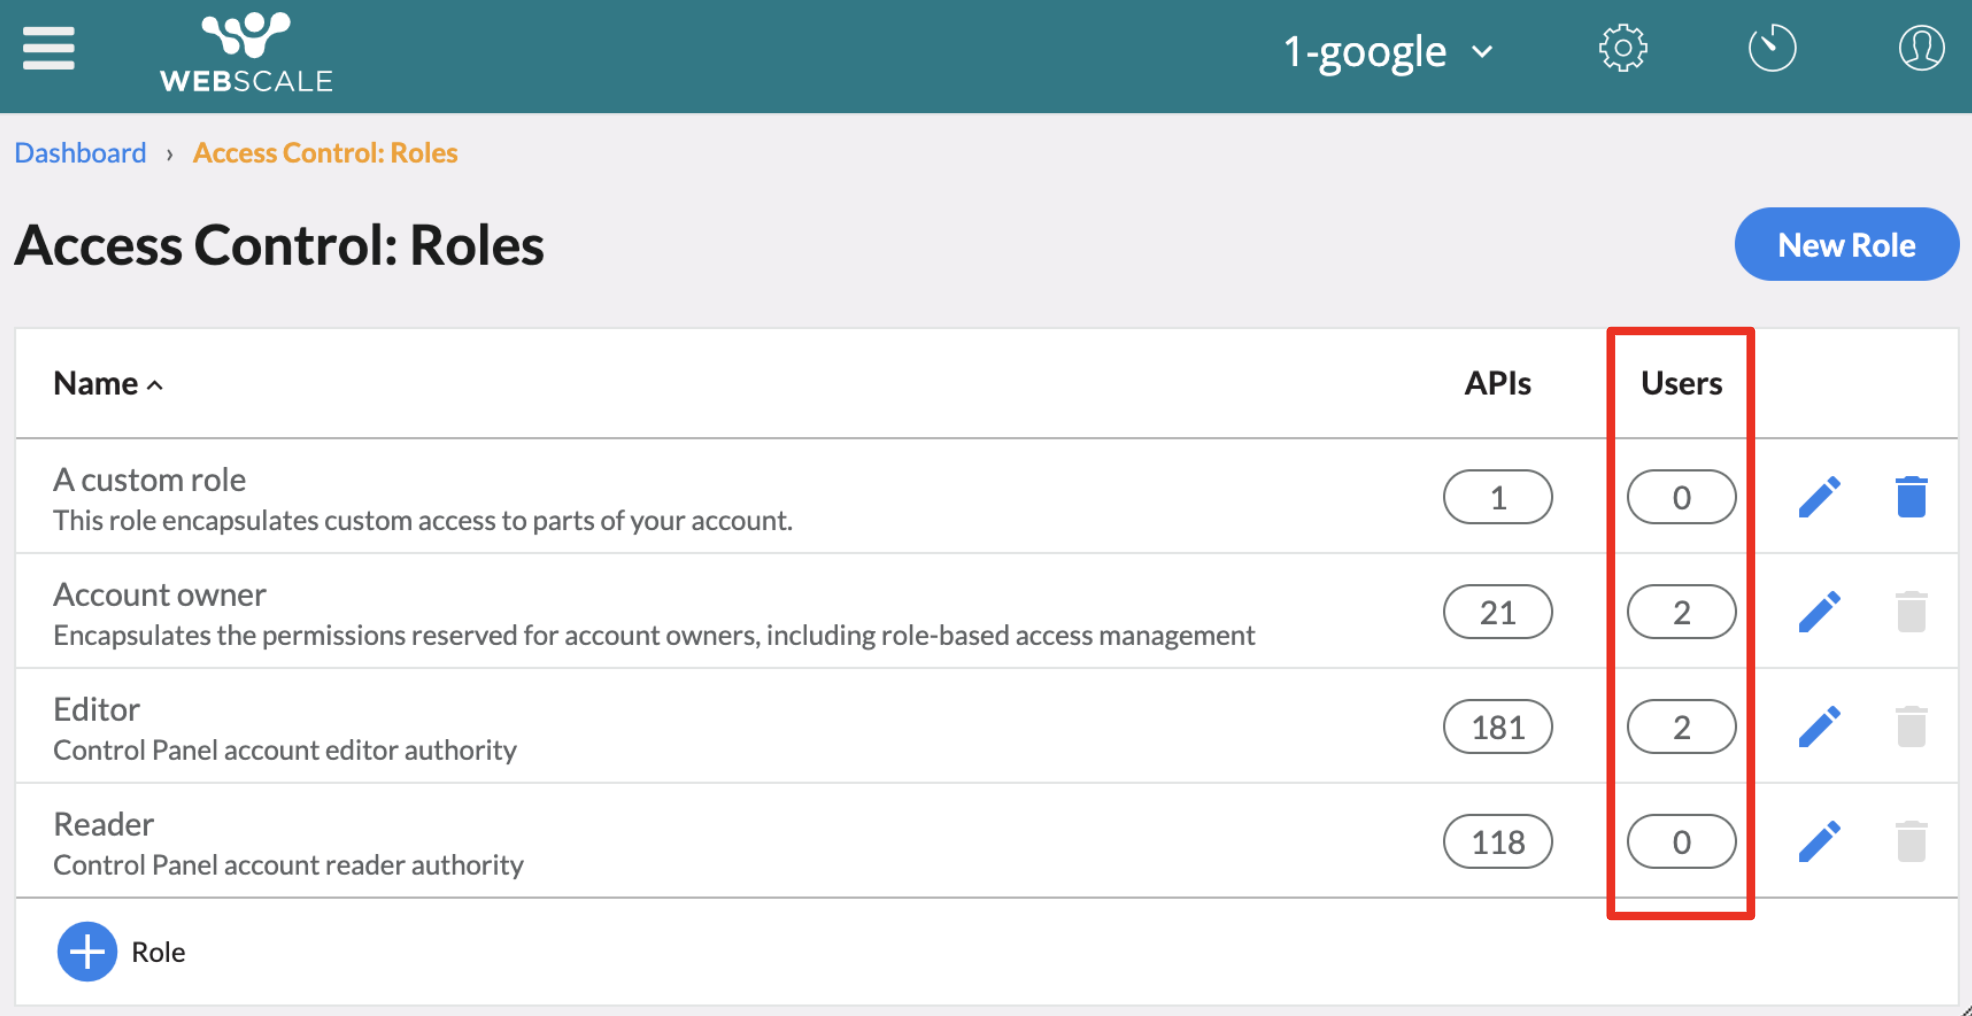The width and height of the screenshot is (1972, 1016).
Task: View users count for Account owner
Action: (1681, 612)
